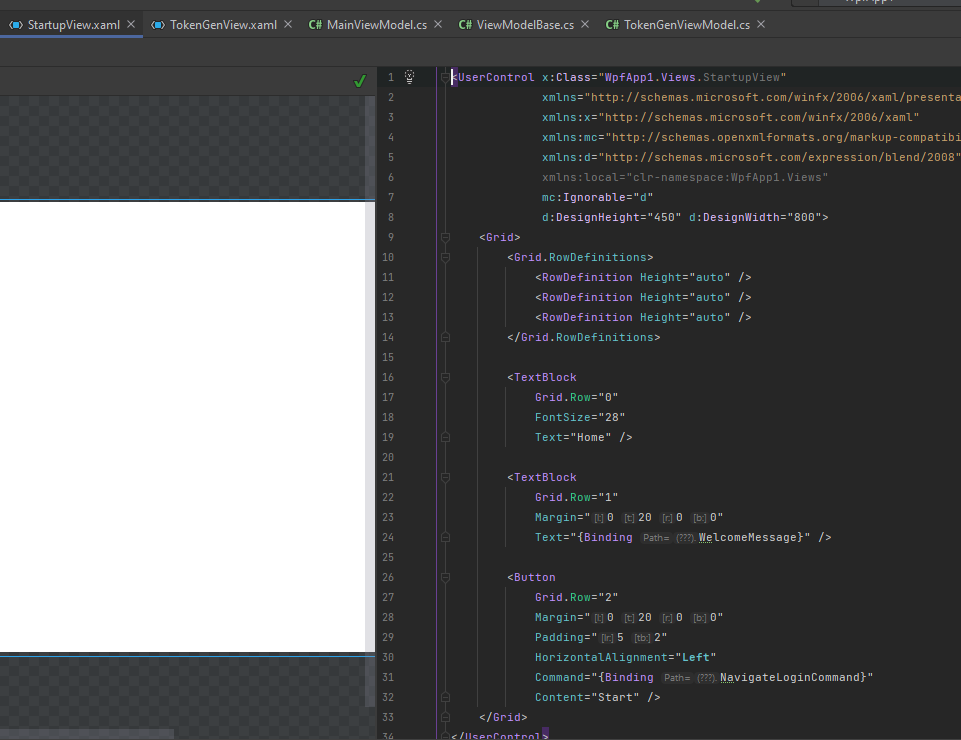Collapse the Button element fold on line 26
The height and width of the screenshot is (740, 961).
445,577
